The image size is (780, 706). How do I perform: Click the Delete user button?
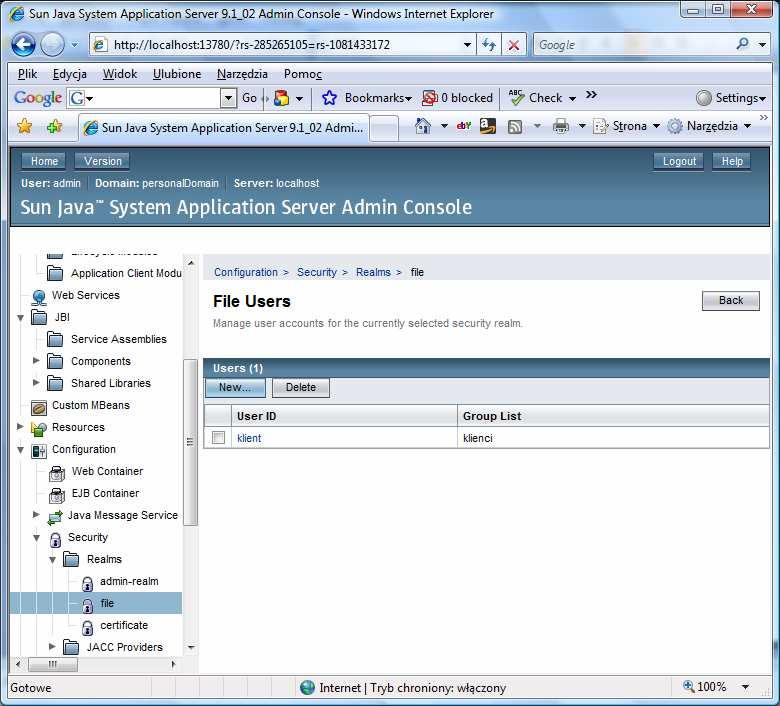click(301, 388)
